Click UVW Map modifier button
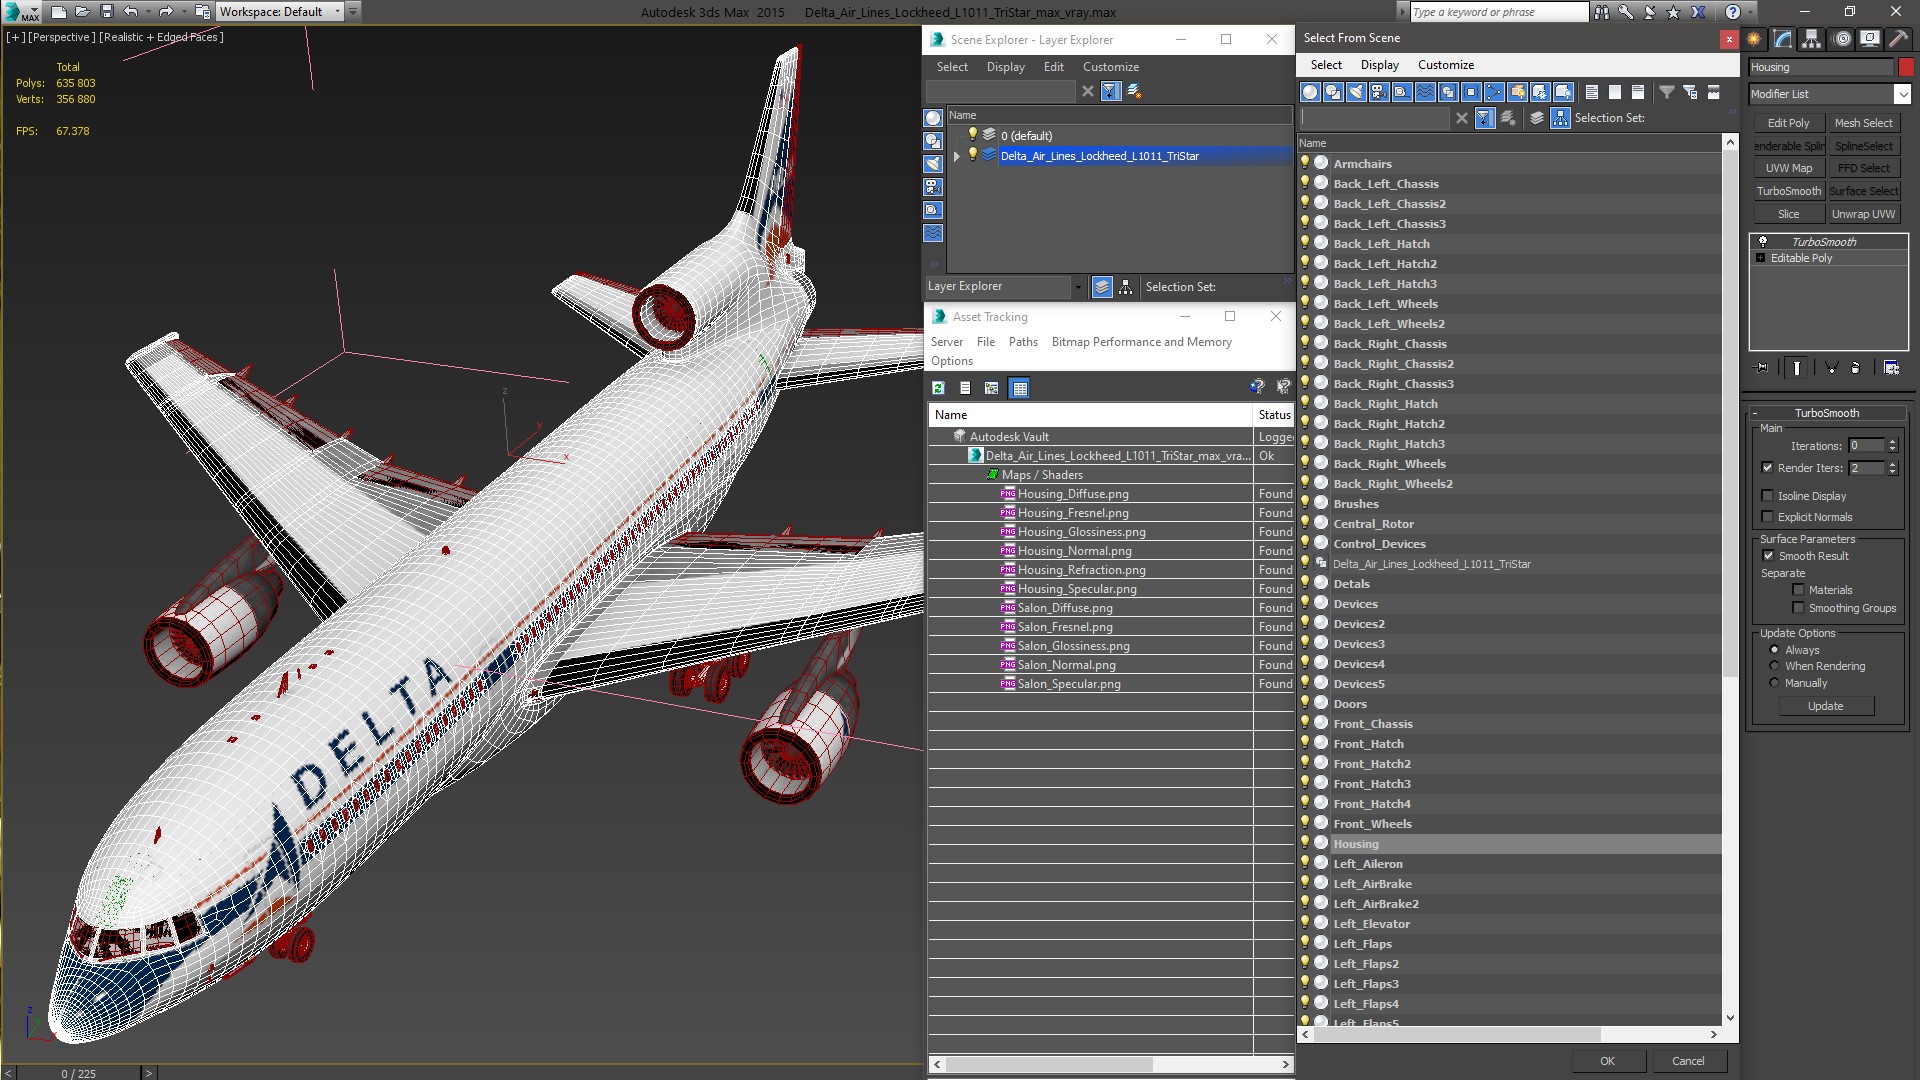This screenshot has height=1080, width=1920. 1788,168
